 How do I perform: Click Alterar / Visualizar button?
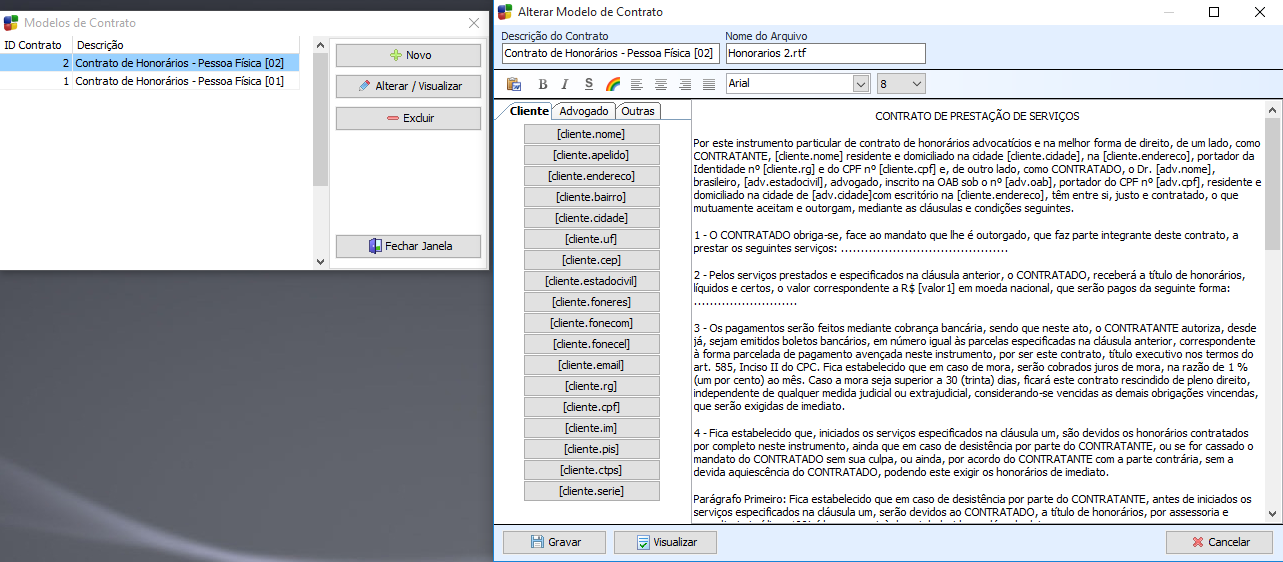coord(408,86)
